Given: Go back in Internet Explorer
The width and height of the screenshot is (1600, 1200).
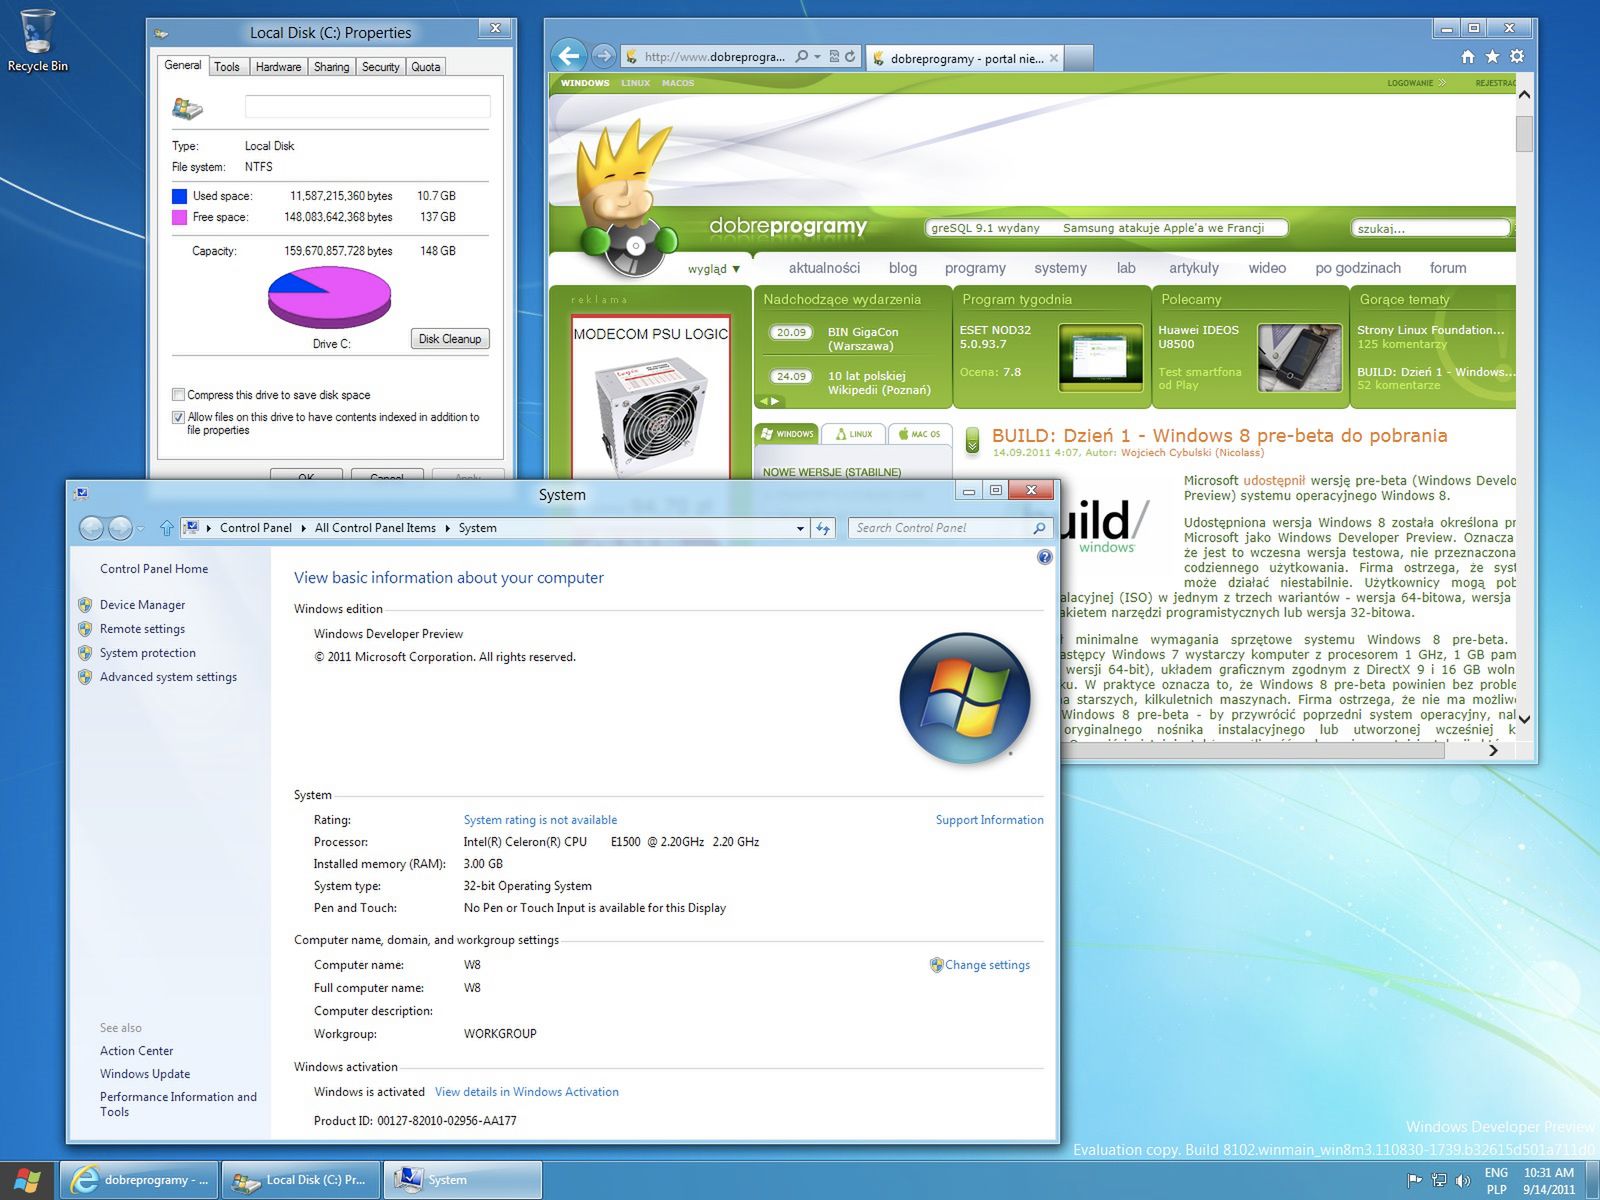Looking at the screenshot, I should (569, 56).
